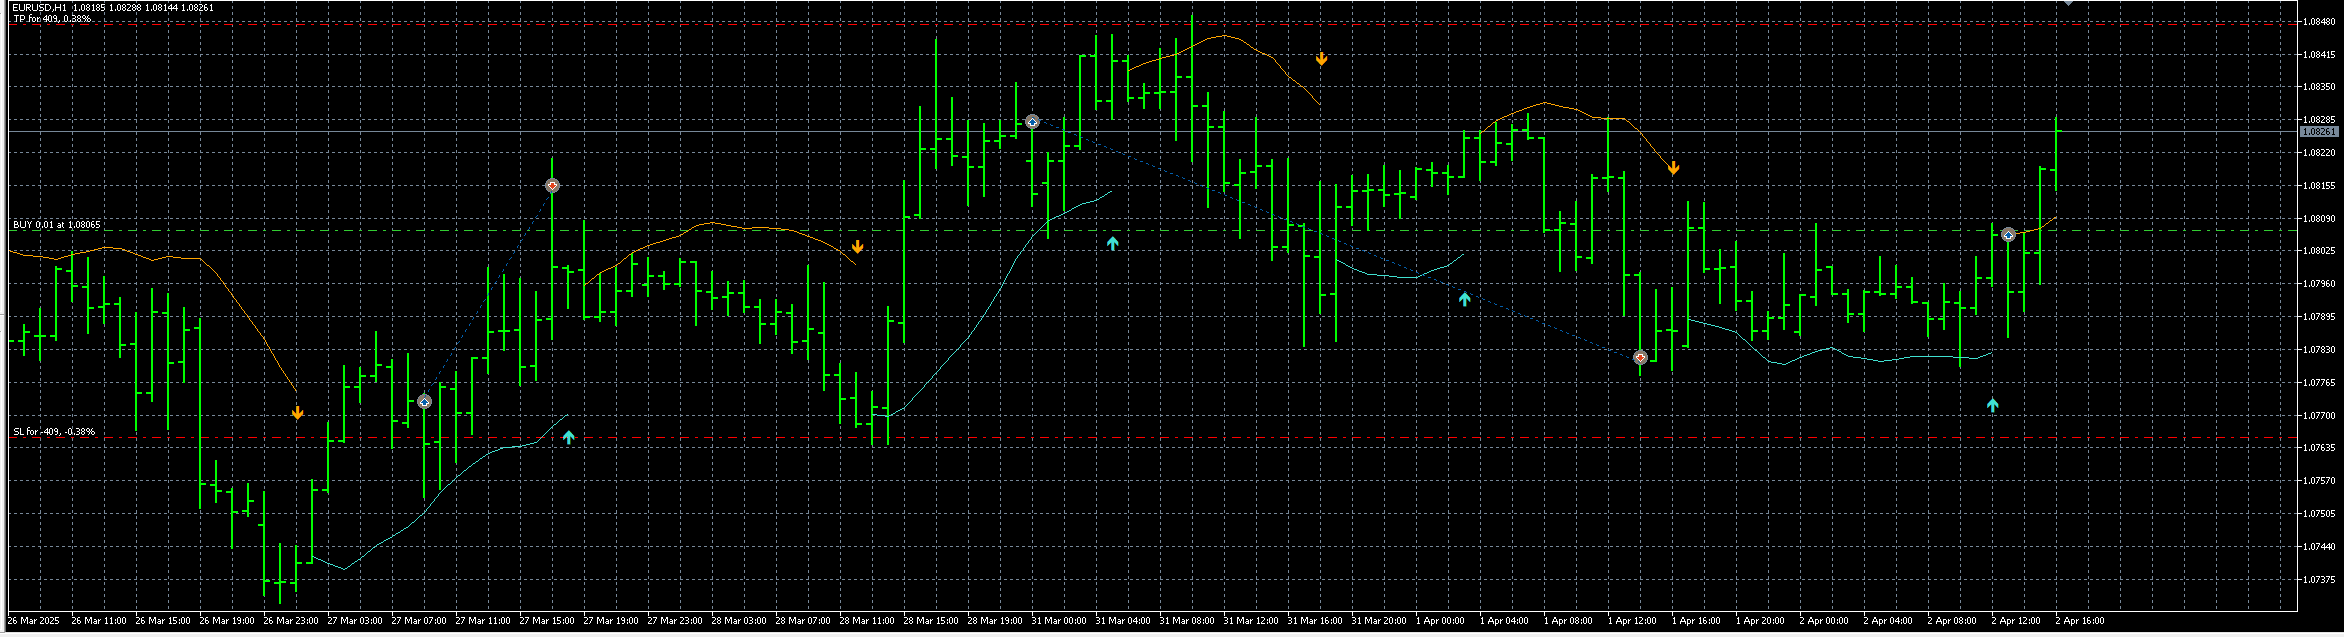
Task: Click the '27 Mar 15:00' time axis label
Action: click(547, 621)
